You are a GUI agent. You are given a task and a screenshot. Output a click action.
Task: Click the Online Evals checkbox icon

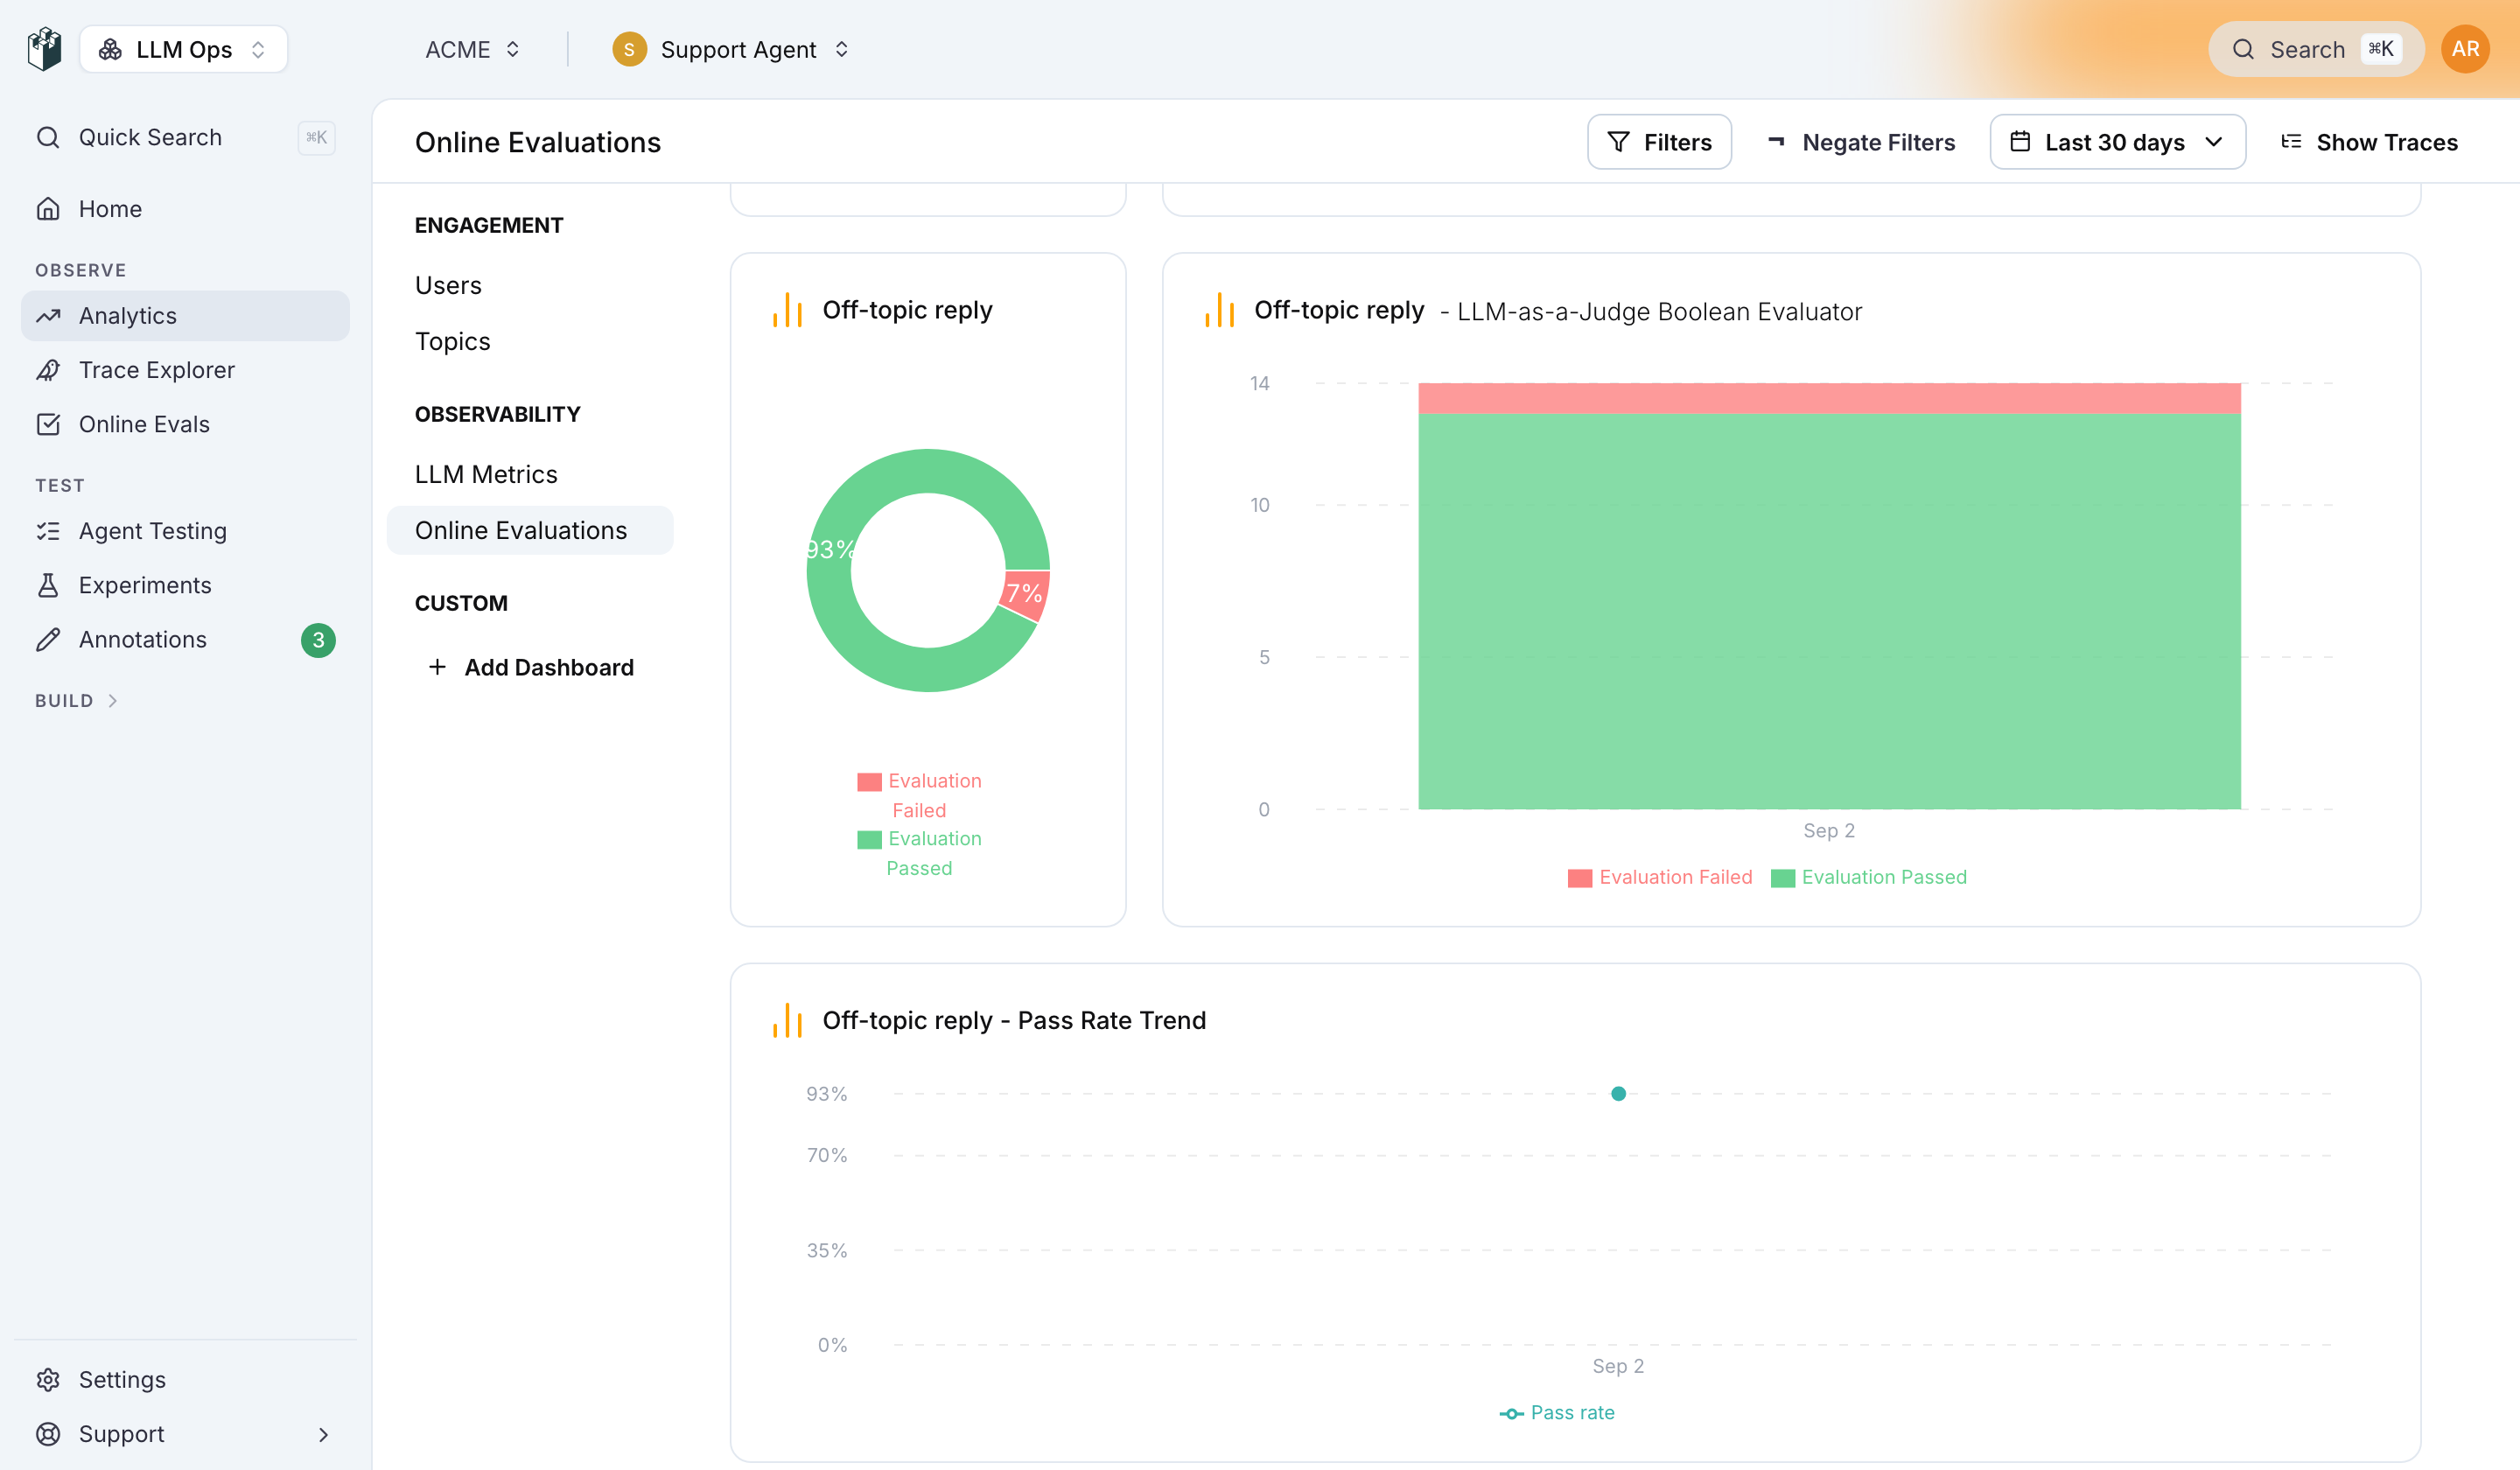[48, 424]
